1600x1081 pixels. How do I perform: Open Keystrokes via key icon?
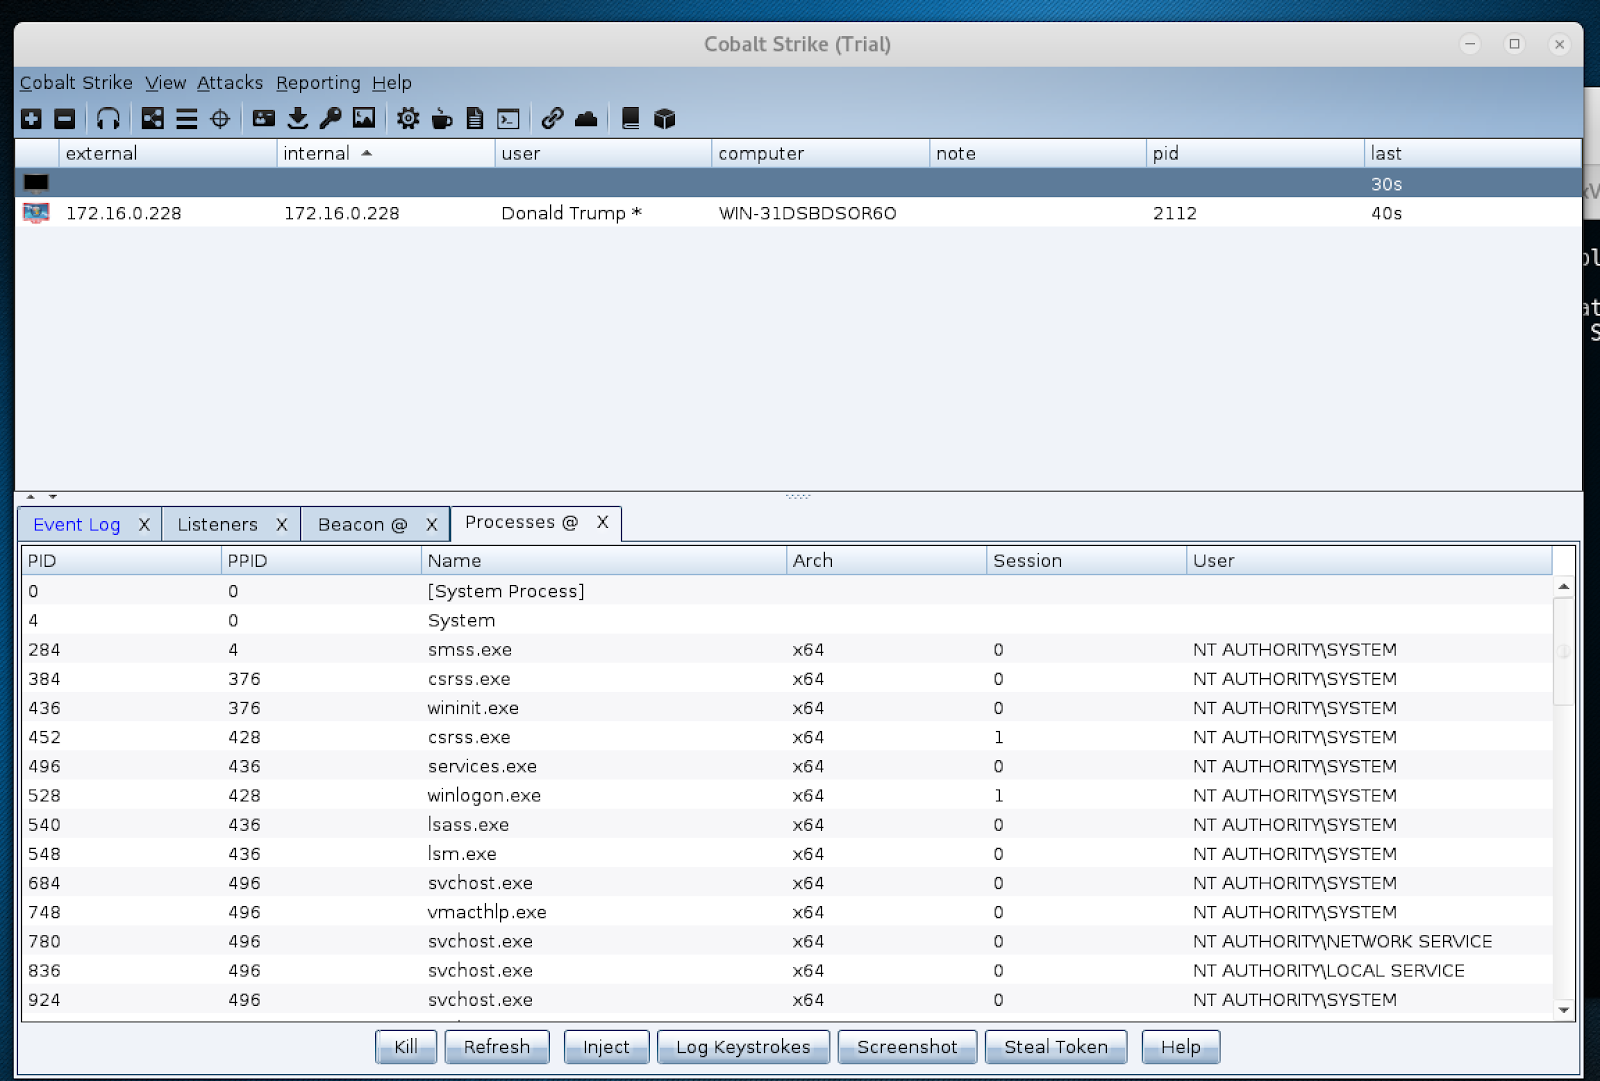tap(330, 119)
